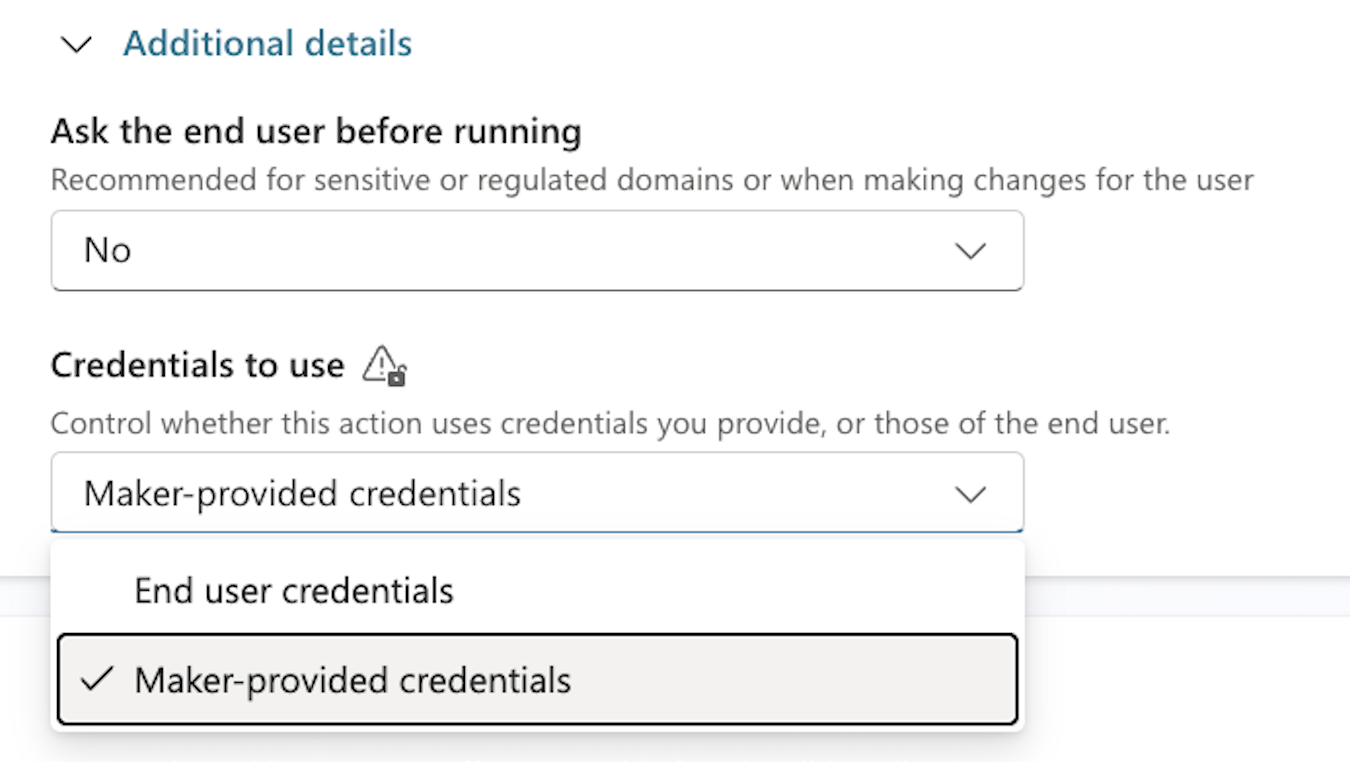
Task: Click the chevron in Maker-provided credentials combo box
Action: click(x=970, y=494)
